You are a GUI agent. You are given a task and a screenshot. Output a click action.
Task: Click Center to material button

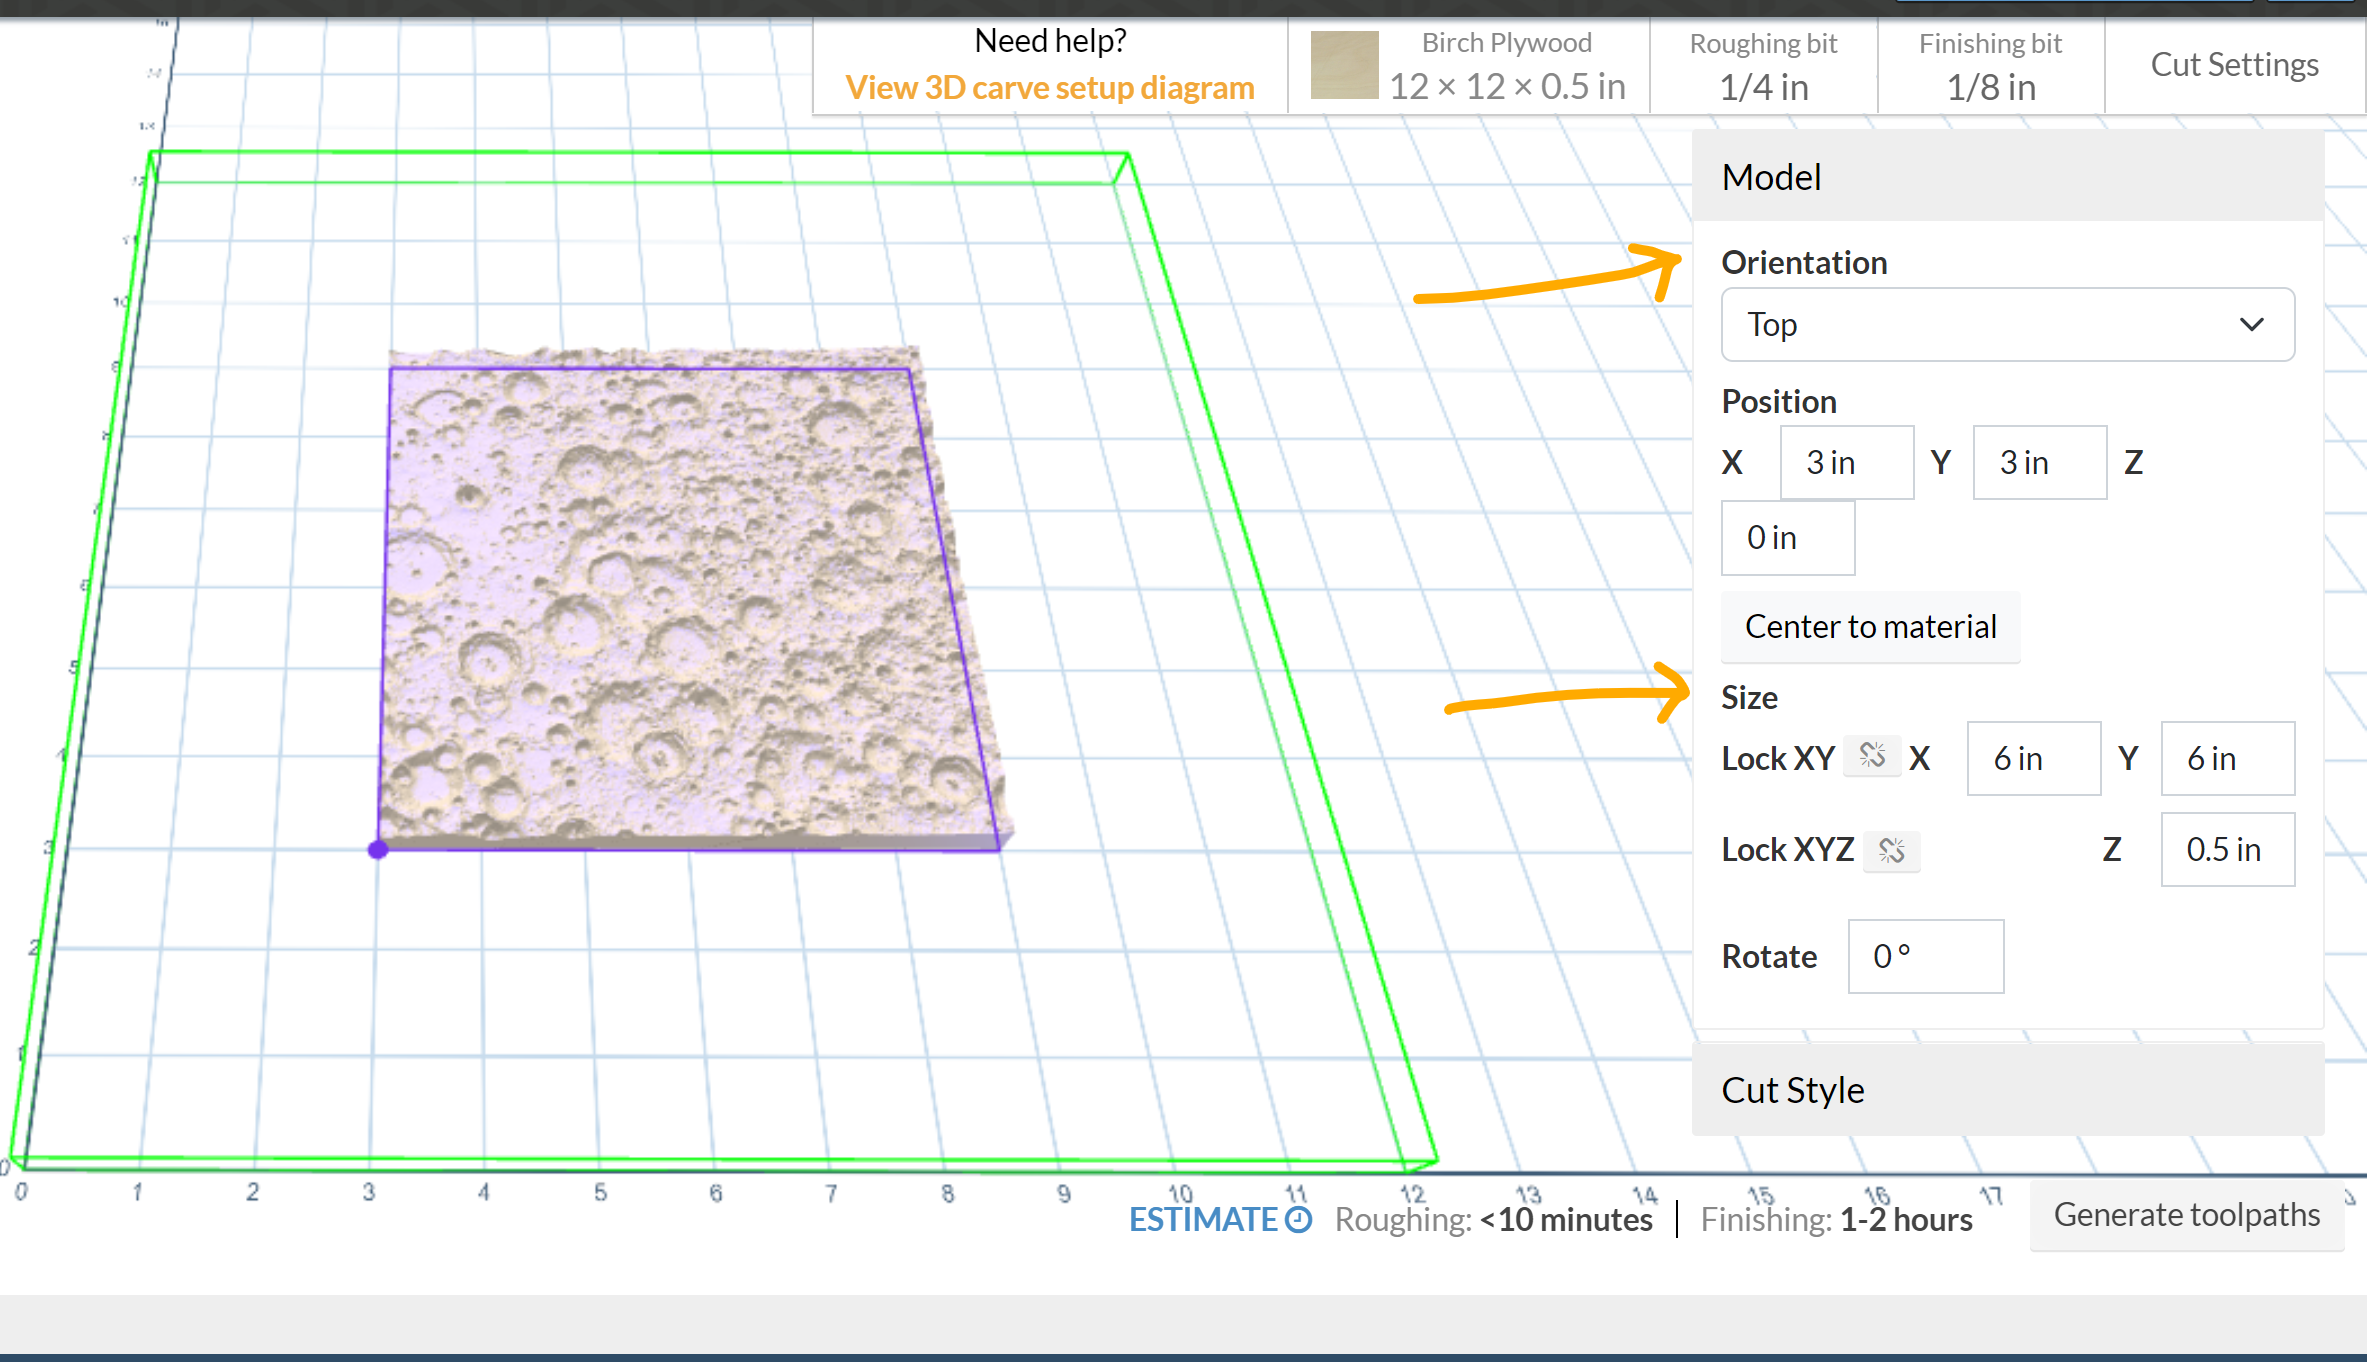pos(1870,627)
